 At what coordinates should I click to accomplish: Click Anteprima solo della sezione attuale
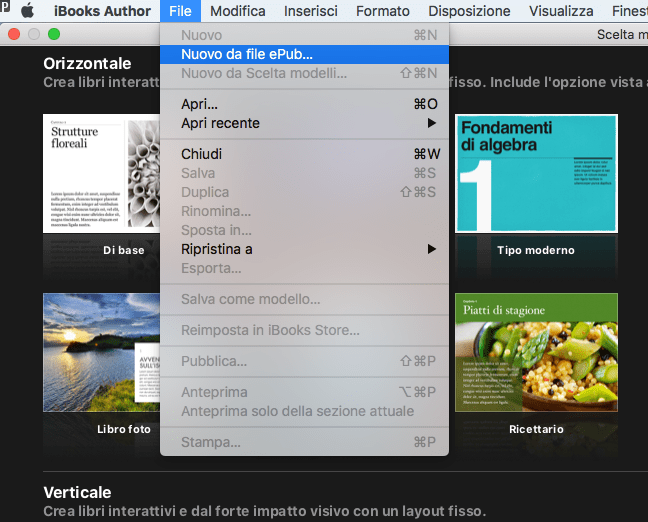coord(304,411)
